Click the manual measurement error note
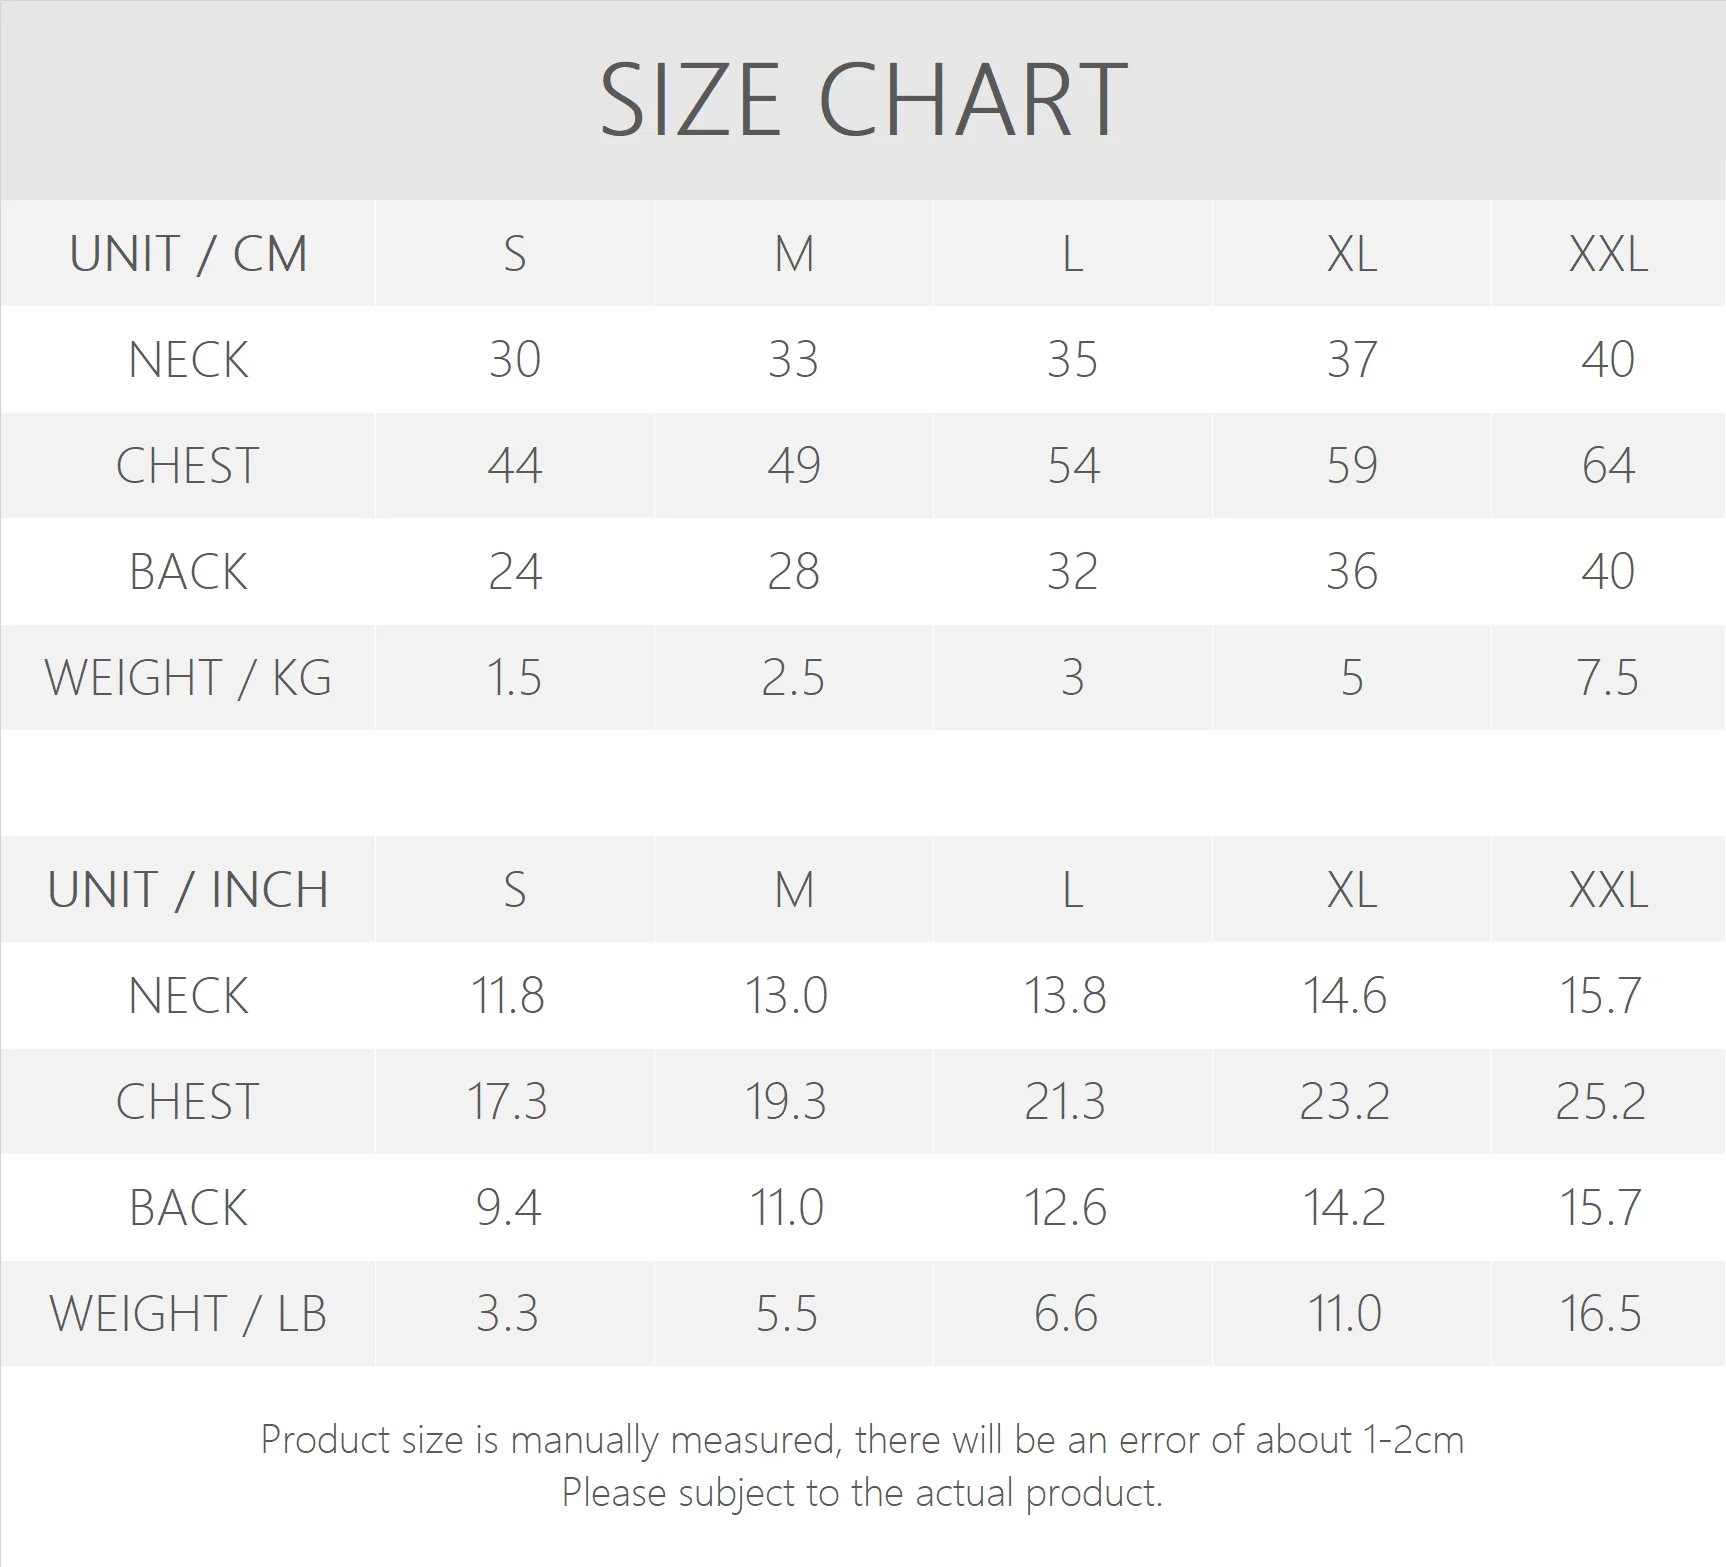1726x1567 pixels. click(862, 1441)
